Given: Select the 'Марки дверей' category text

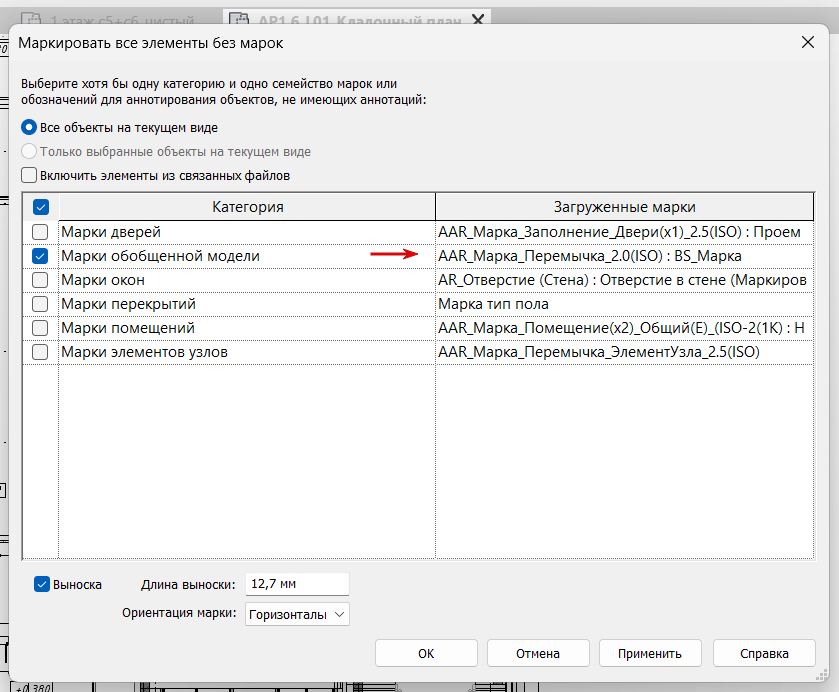Looking at the screenshot, I should (111, 232).
